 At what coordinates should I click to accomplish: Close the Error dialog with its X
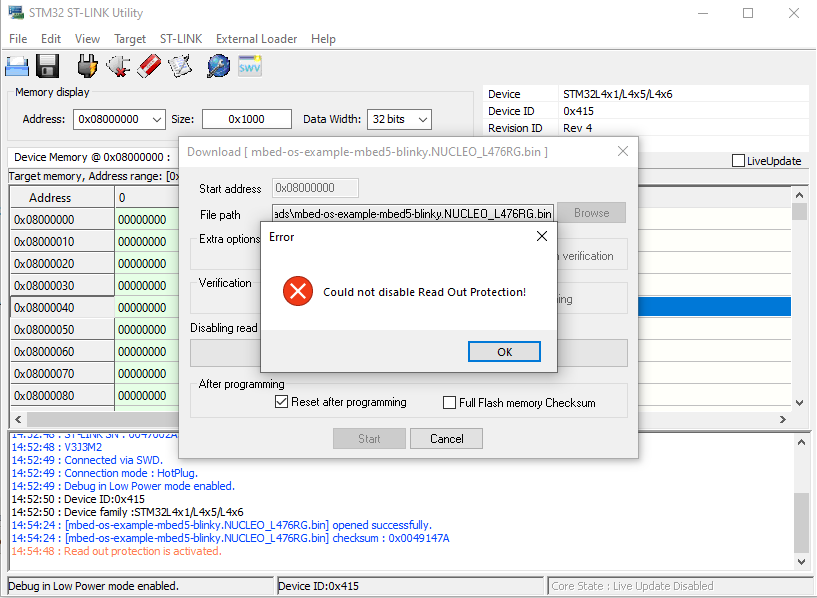tap(542, 236)
